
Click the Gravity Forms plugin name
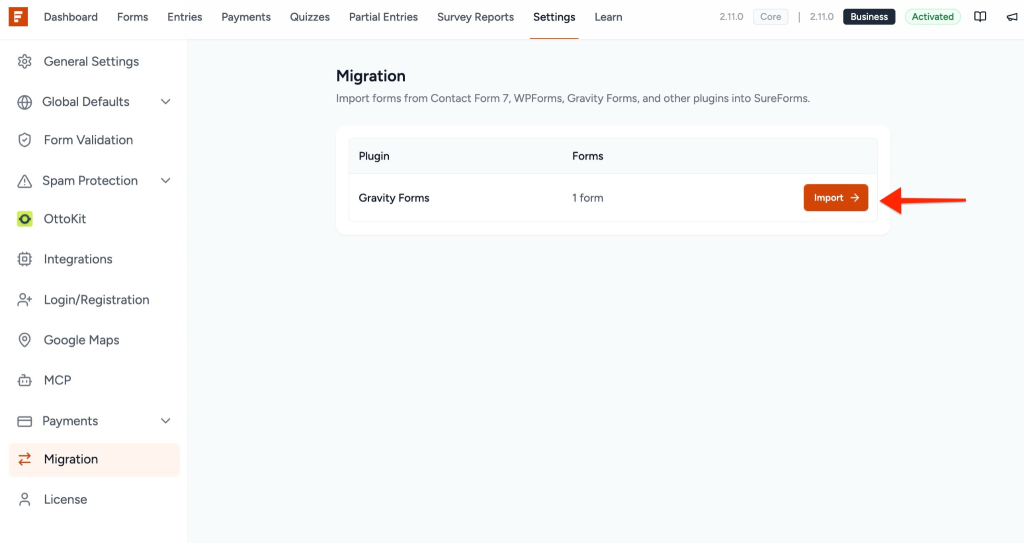[x=394, y=198]
